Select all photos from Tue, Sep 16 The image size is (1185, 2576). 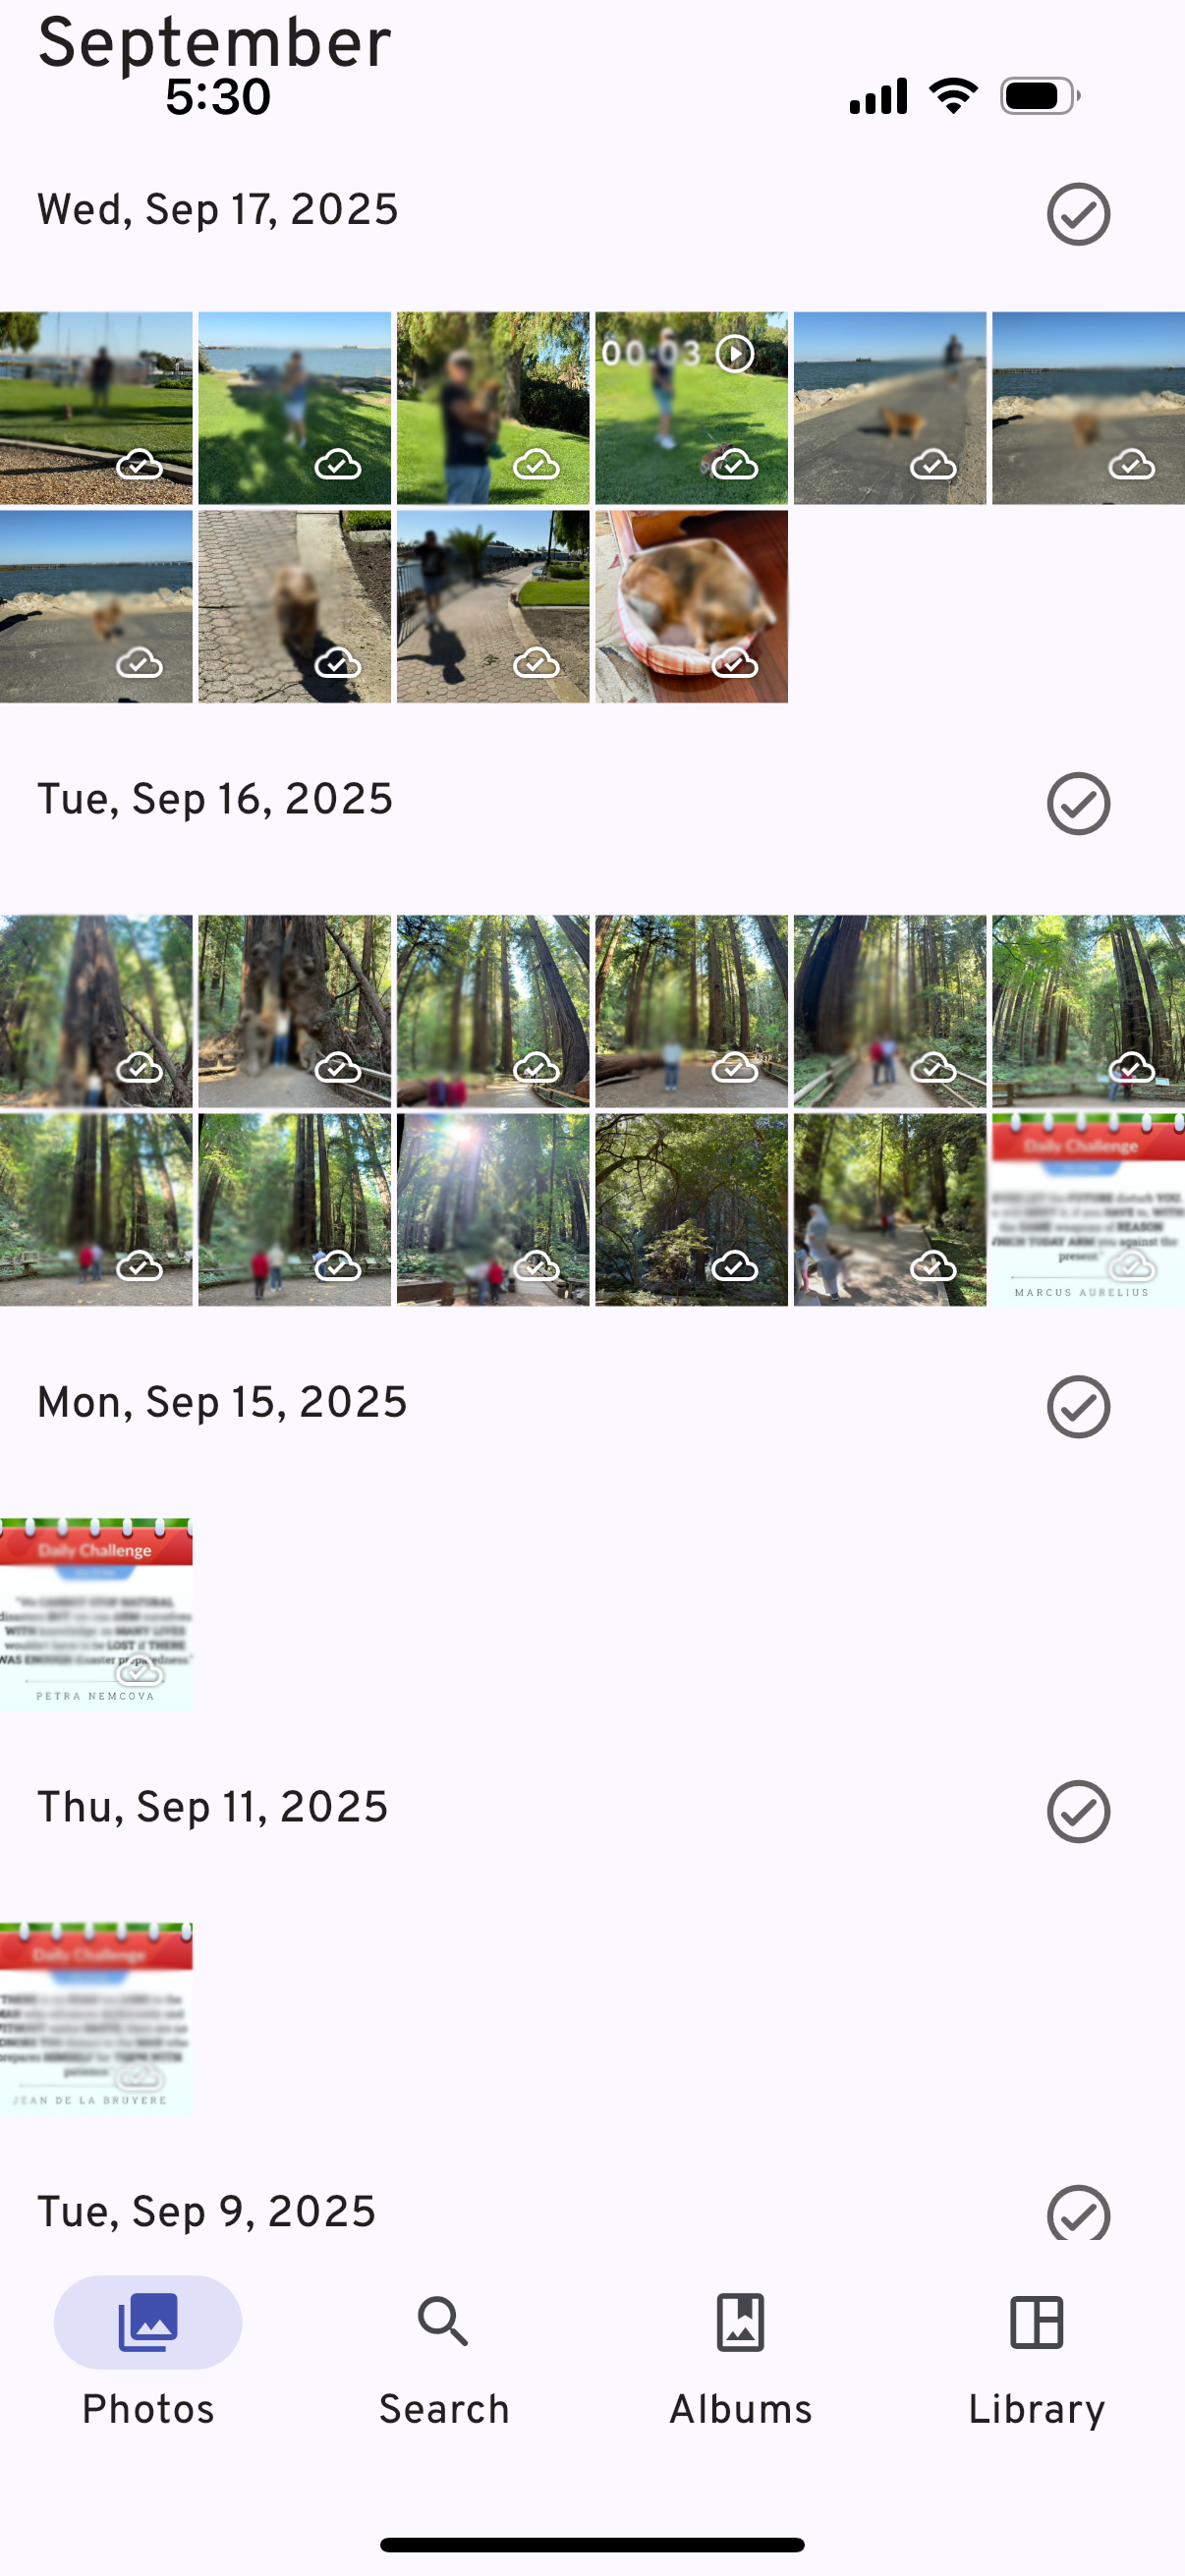[x=1078, y=803]
